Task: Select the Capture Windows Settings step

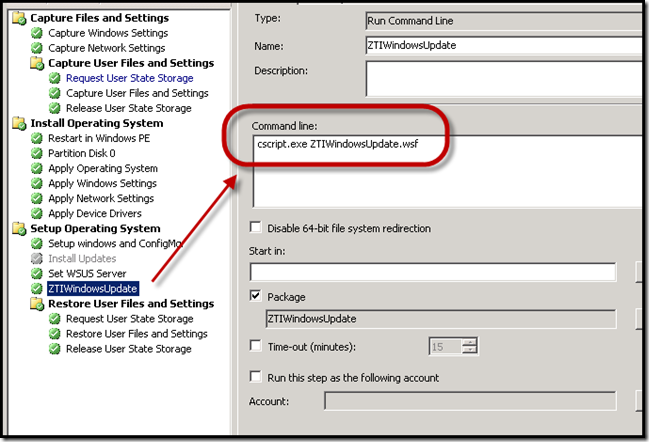Action: coord(108,33)
